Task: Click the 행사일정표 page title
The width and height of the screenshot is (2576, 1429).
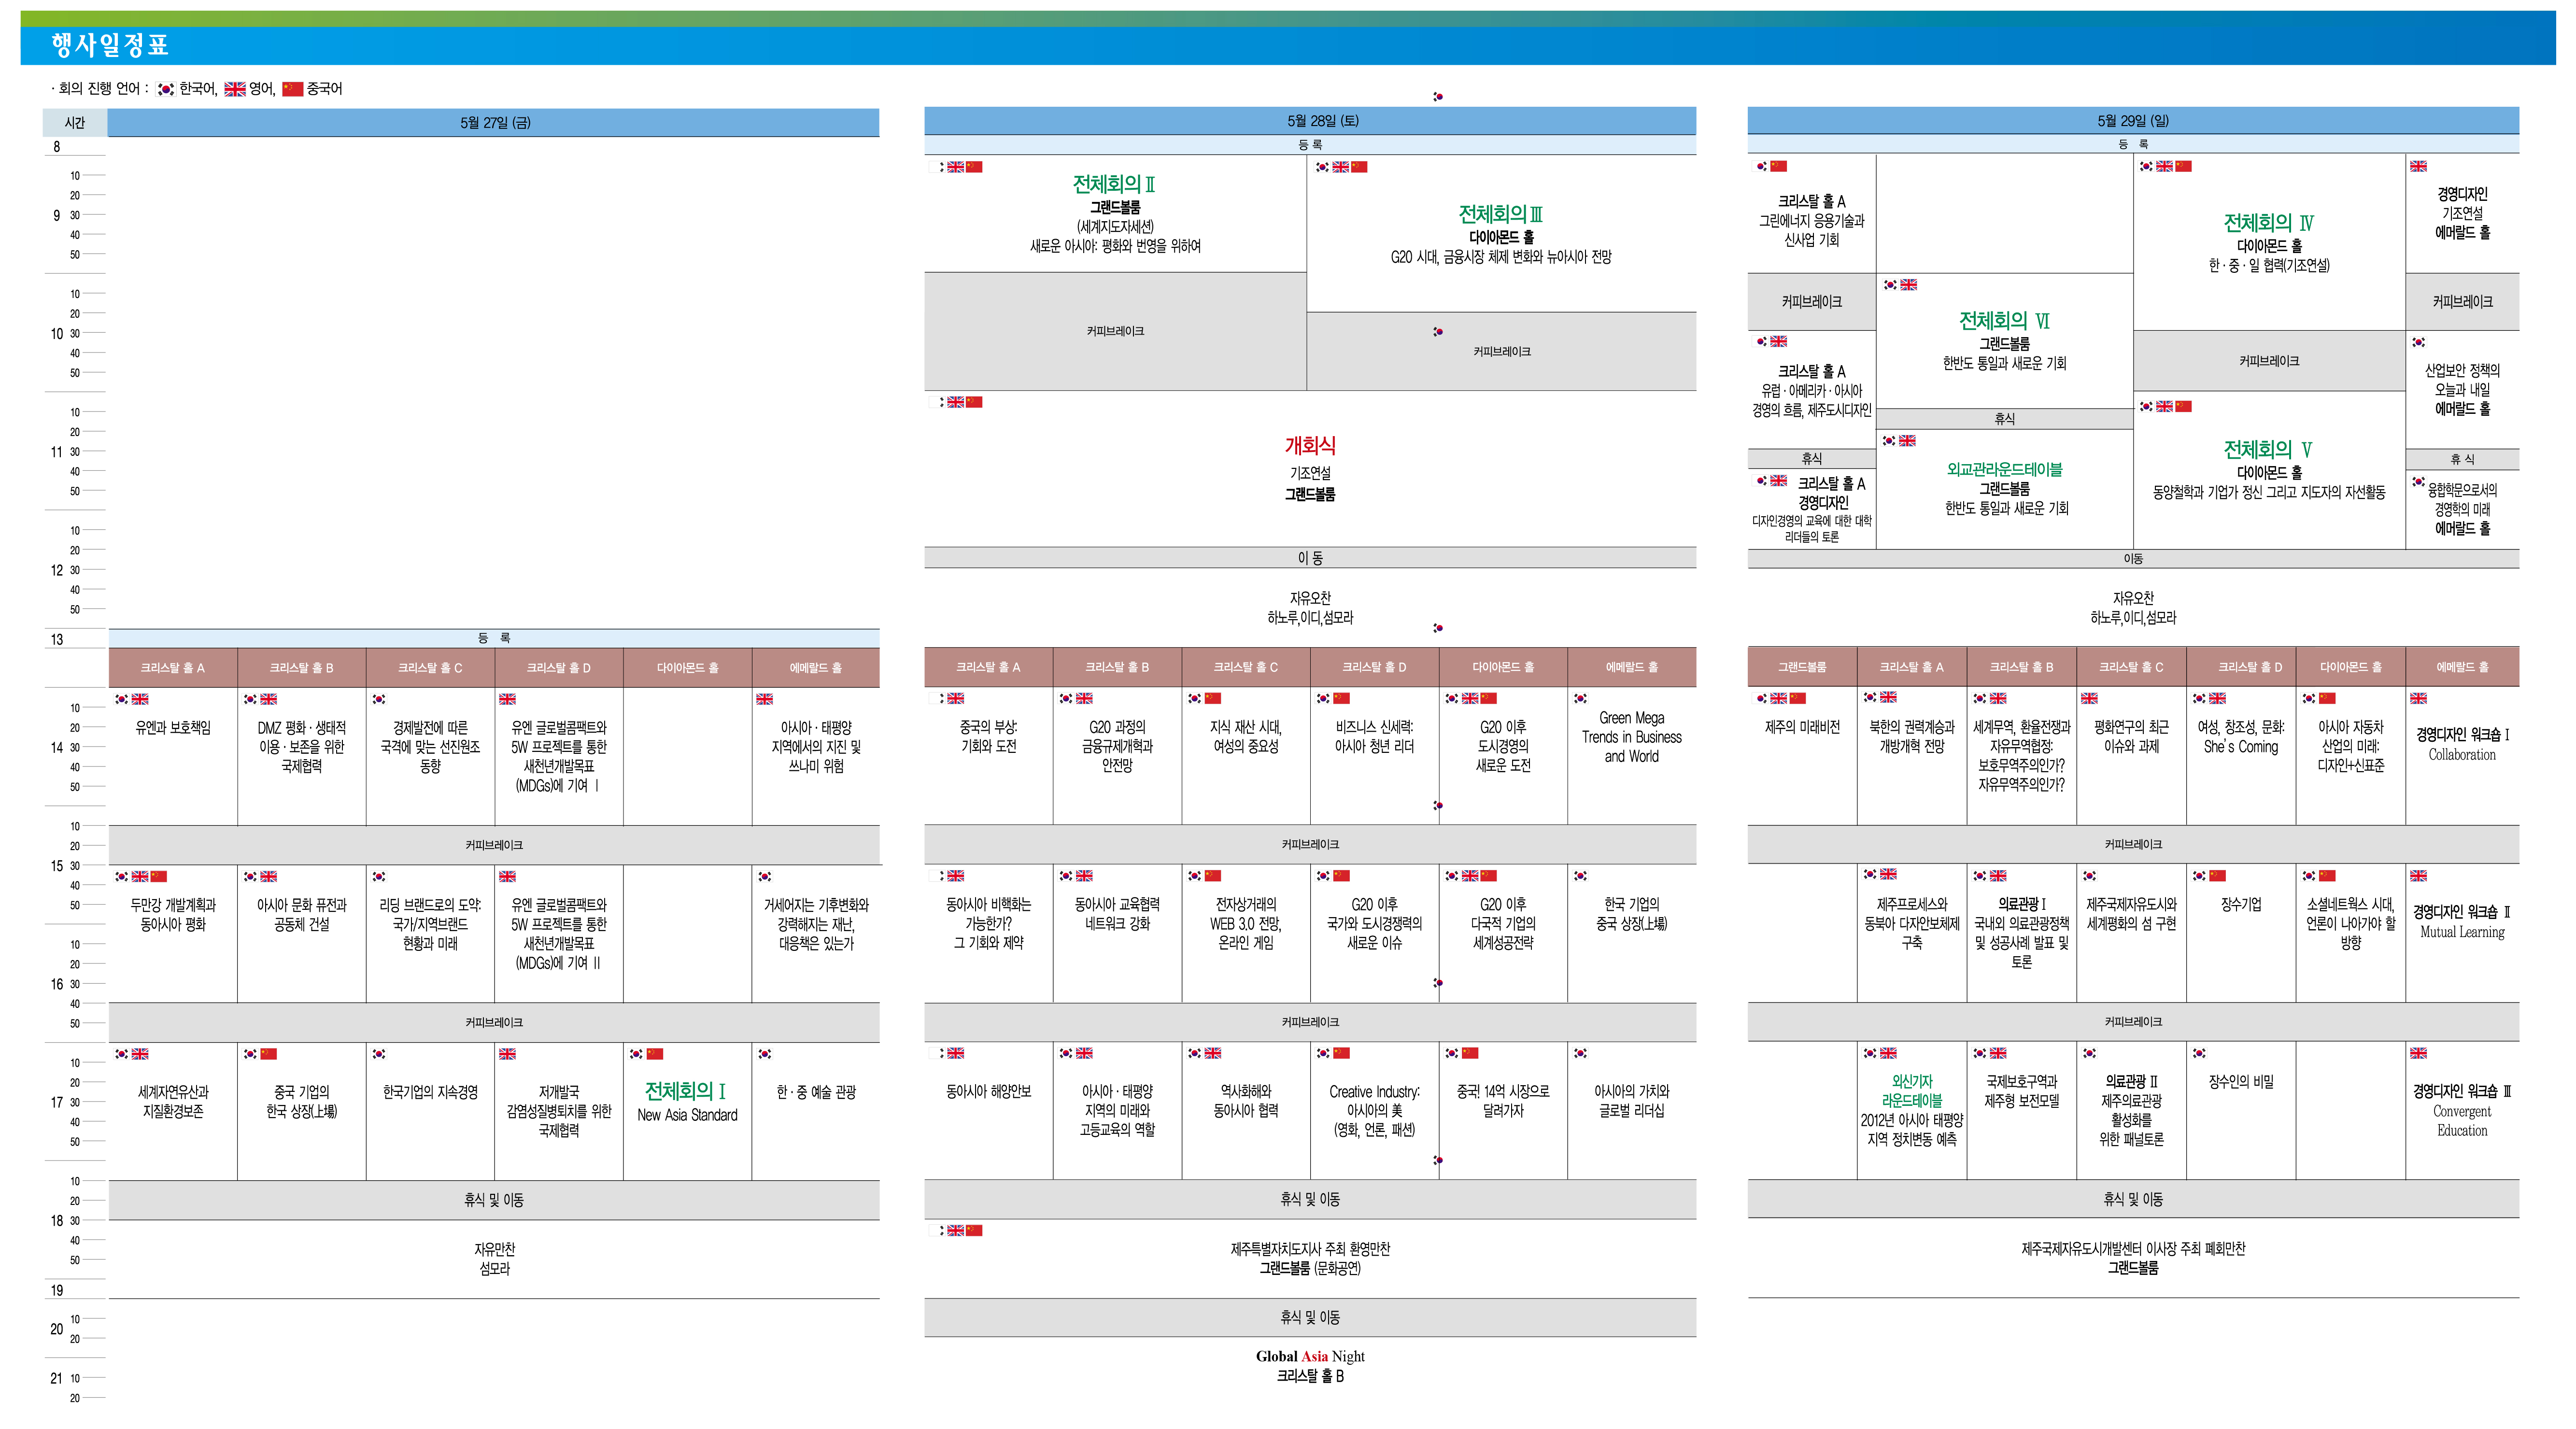Action: (110, 45)
